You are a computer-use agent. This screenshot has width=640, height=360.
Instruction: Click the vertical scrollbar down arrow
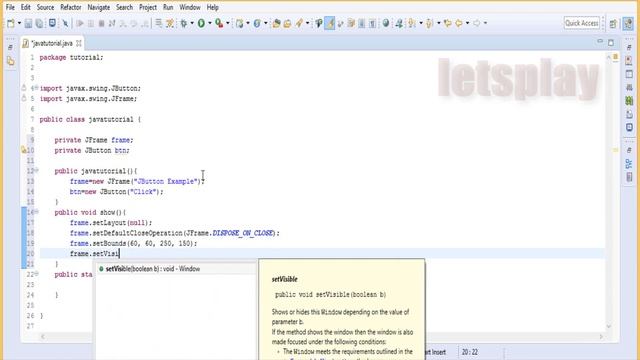609,326
